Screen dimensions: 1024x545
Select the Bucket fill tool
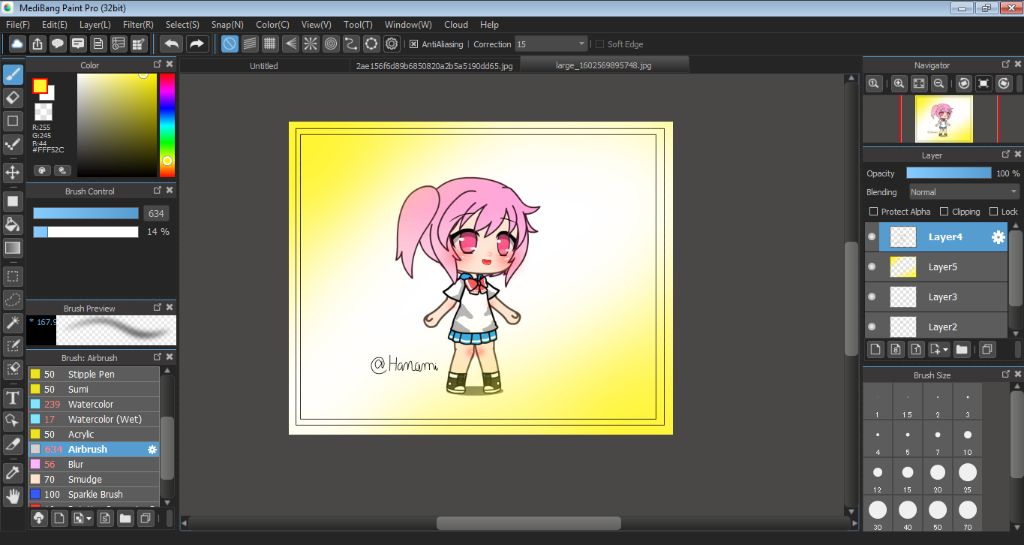click(x=12, y=225)
